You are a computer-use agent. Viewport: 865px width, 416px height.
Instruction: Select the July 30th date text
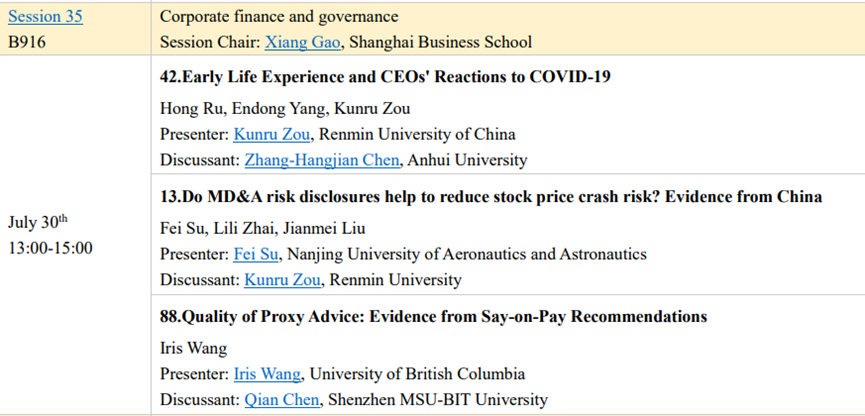[38, 222]
